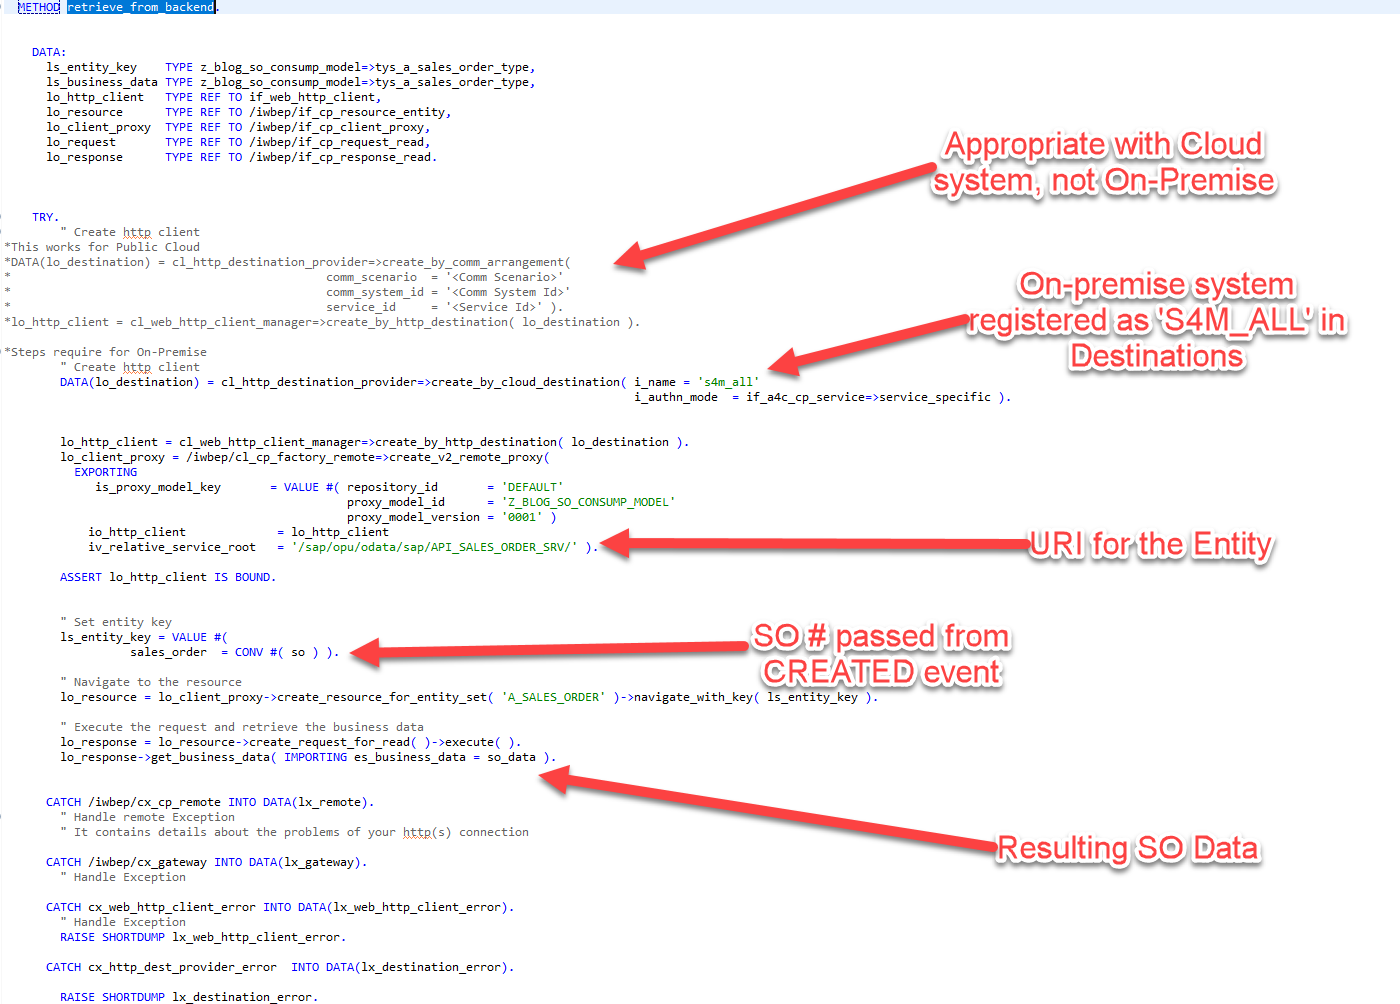The height and width of the screenshot is (1004, 1400).
Task: Click the so_data variable in get_business_data
Action: click(511, 757)
